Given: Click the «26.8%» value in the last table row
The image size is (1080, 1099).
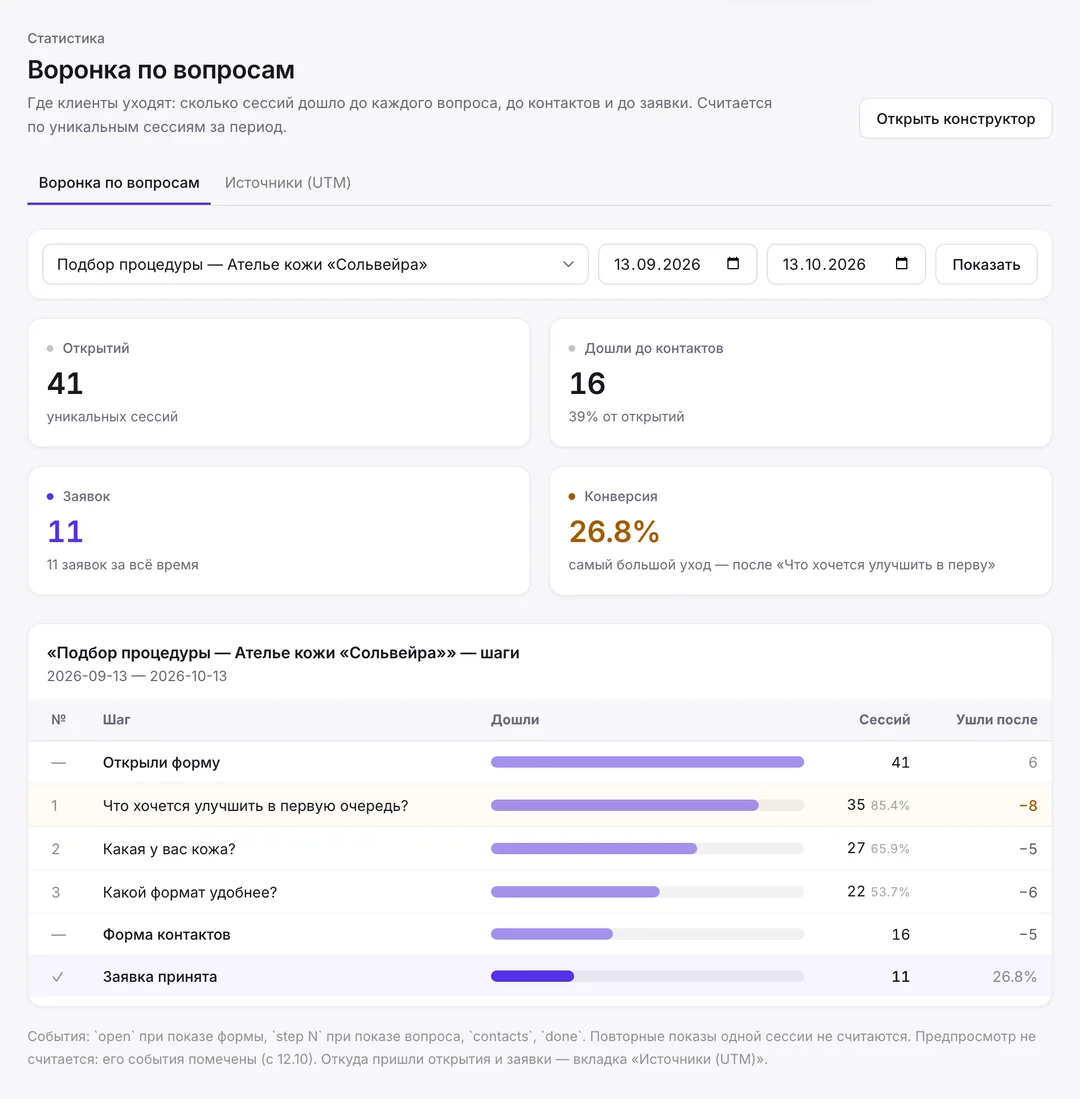Looking at the screenshot, I should (1014, 976).
